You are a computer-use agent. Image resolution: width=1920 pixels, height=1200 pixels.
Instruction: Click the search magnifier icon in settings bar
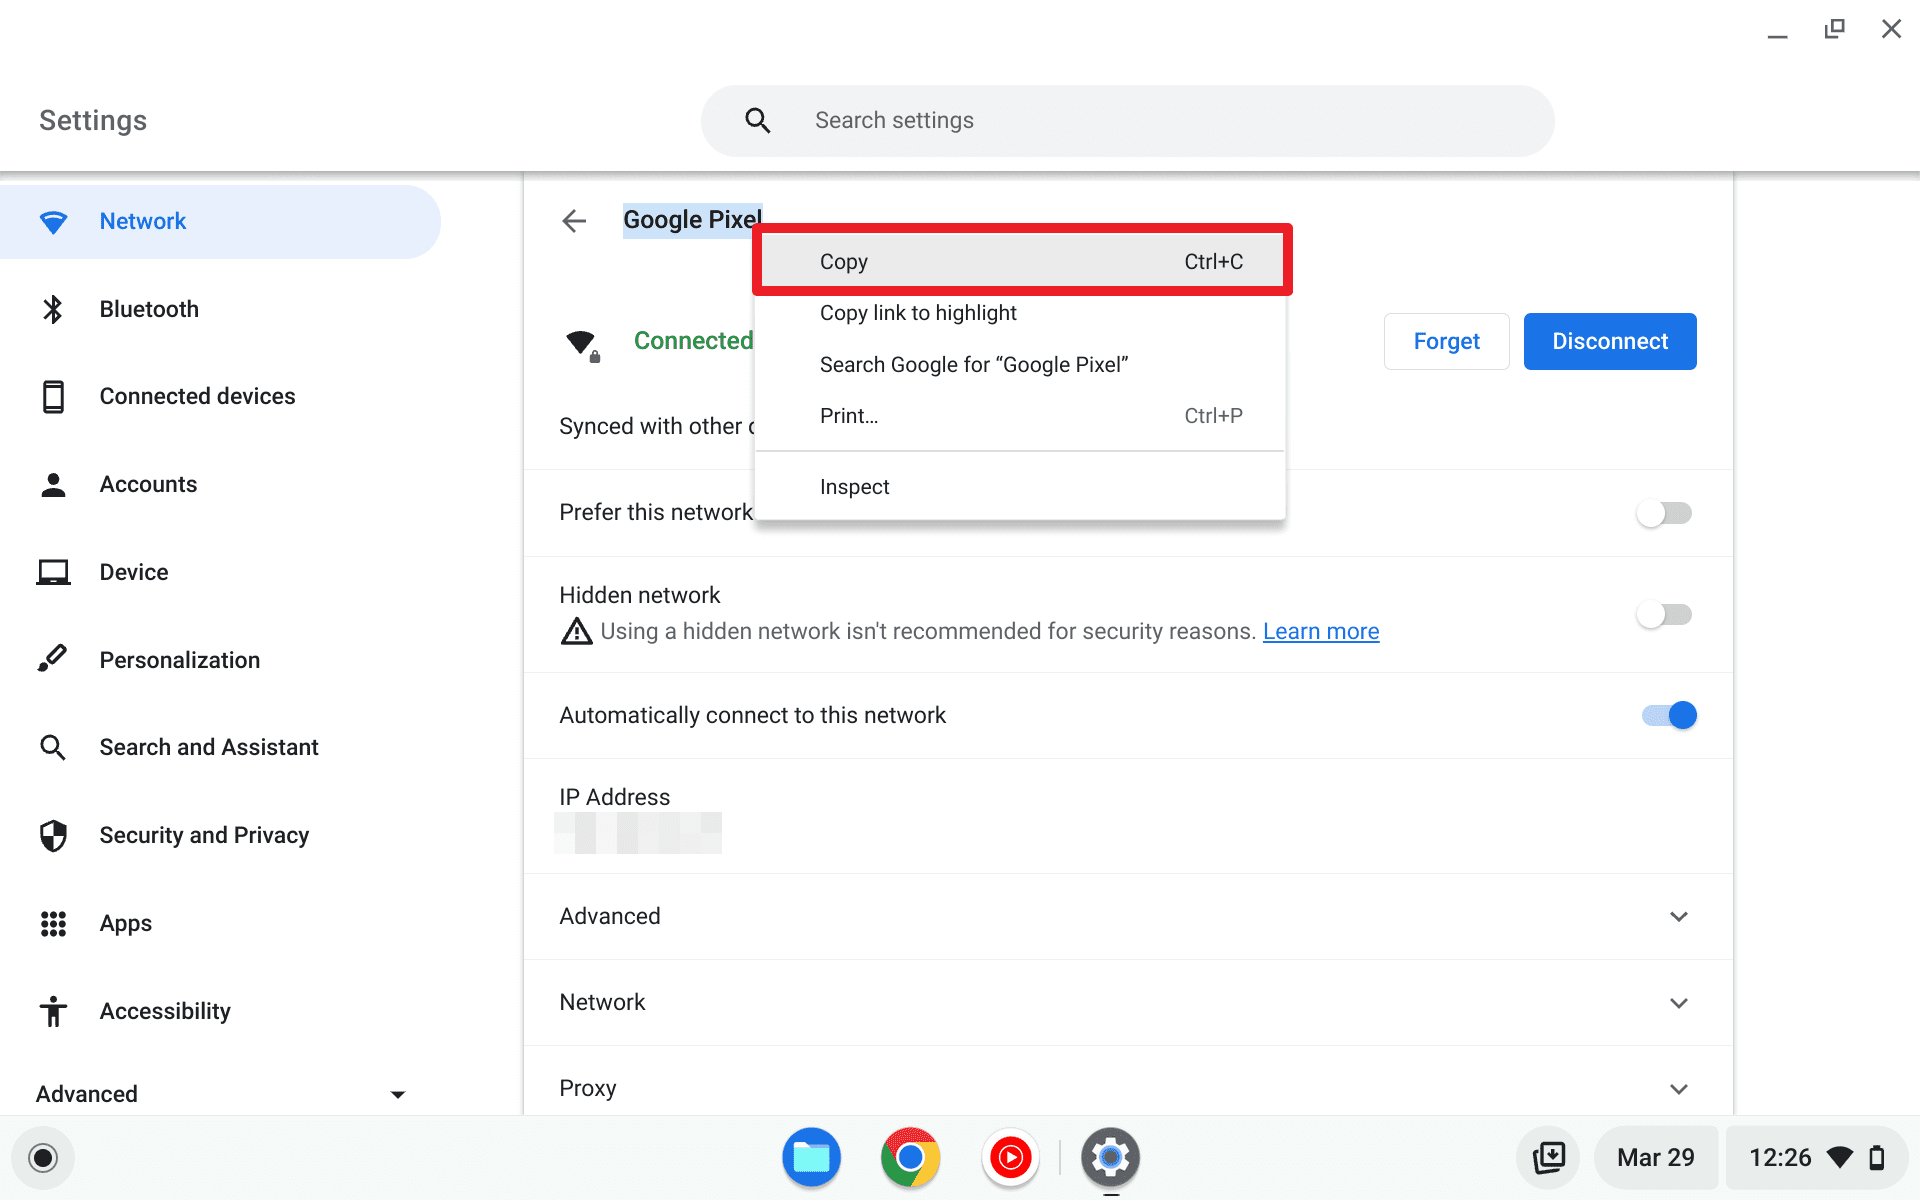coord(758,121)
